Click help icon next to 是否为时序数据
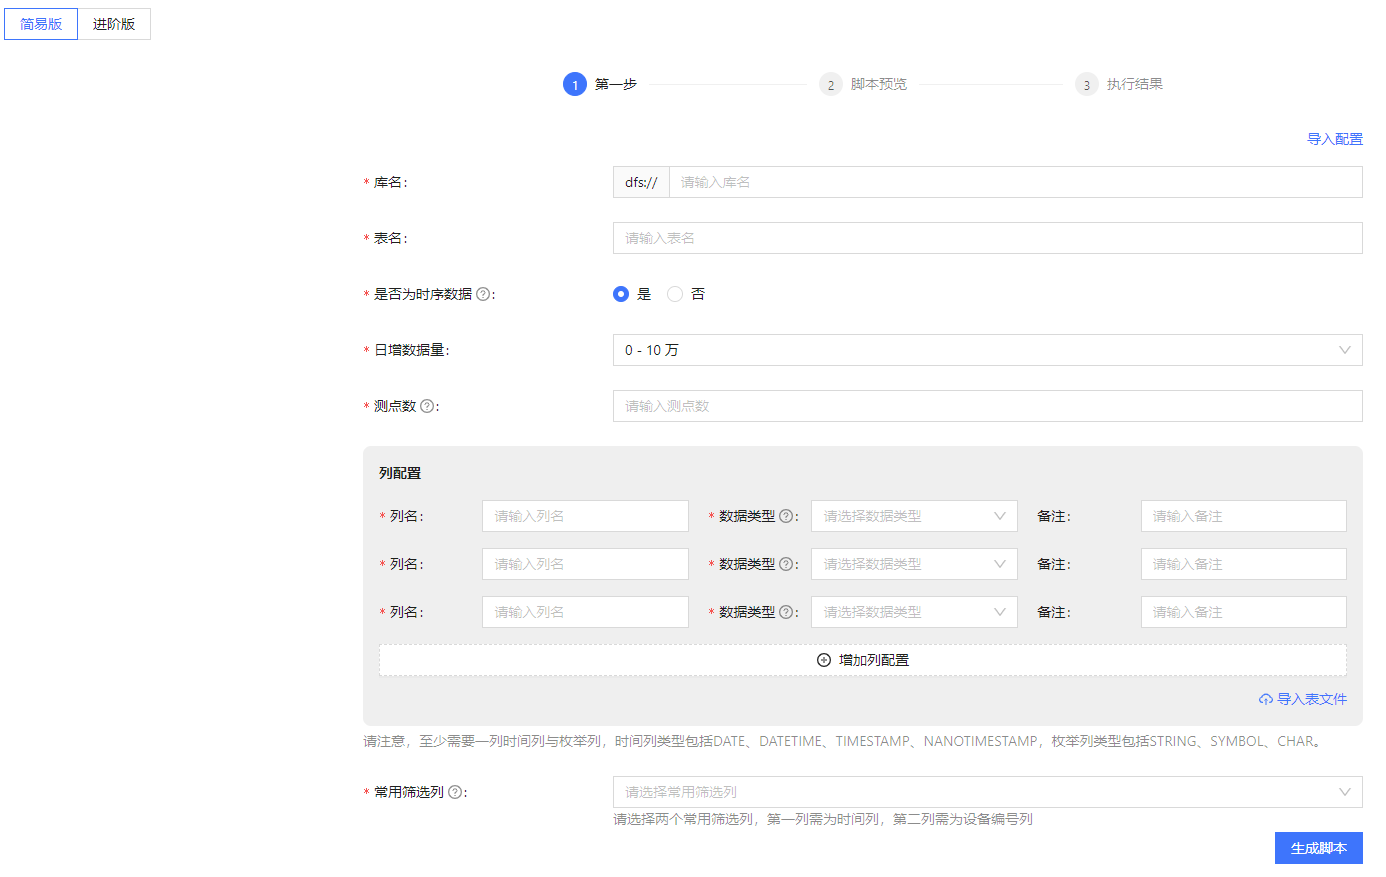 coord(483,294)
